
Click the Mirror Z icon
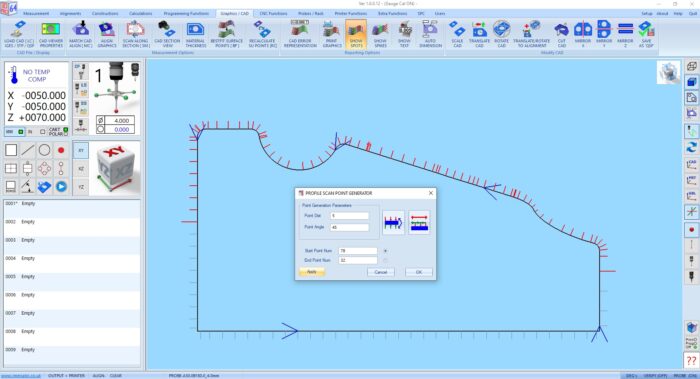tap(625, 34)
